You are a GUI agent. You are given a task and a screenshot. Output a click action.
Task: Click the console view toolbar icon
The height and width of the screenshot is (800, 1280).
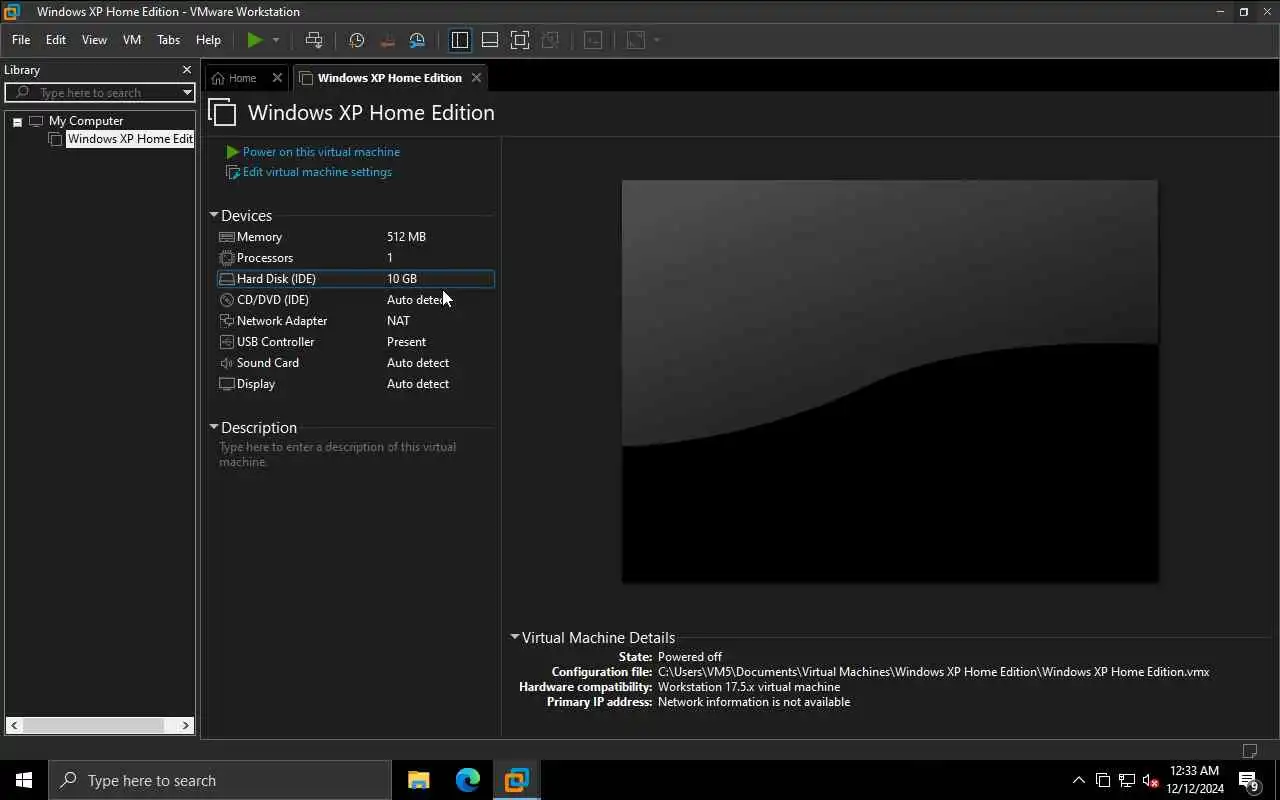coord(593,40)
